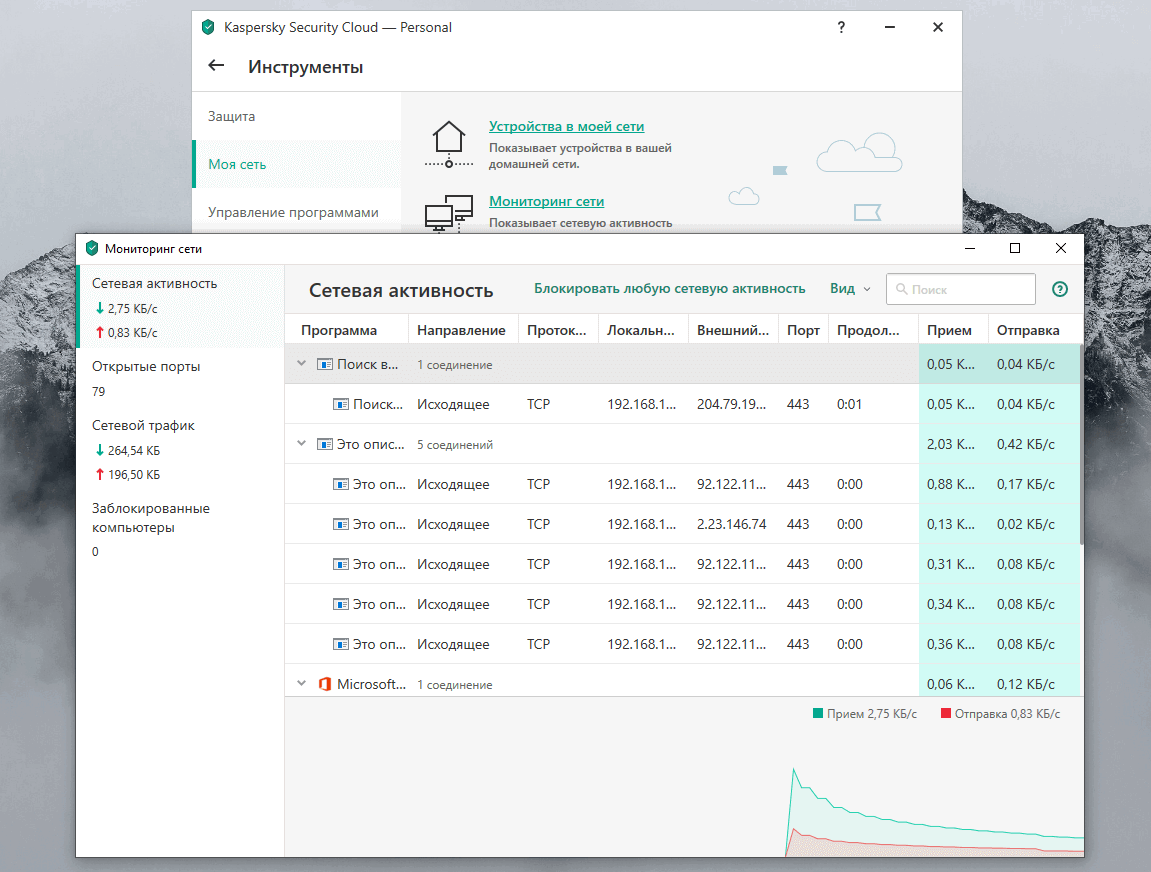
Task: Collapse the Microsoft connection group
Action: 301,684
